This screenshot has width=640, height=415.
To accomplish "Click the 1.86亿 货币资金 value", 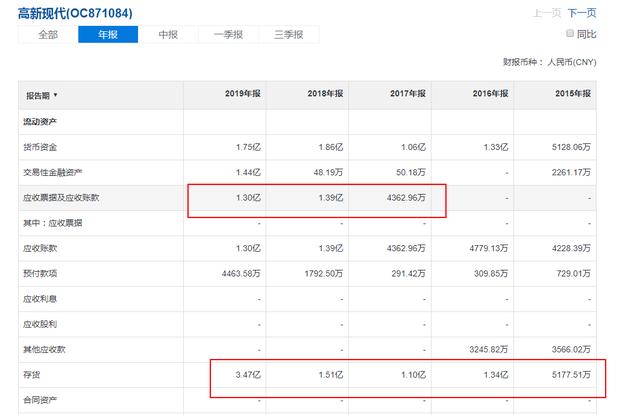I will [x=331, y=147].
